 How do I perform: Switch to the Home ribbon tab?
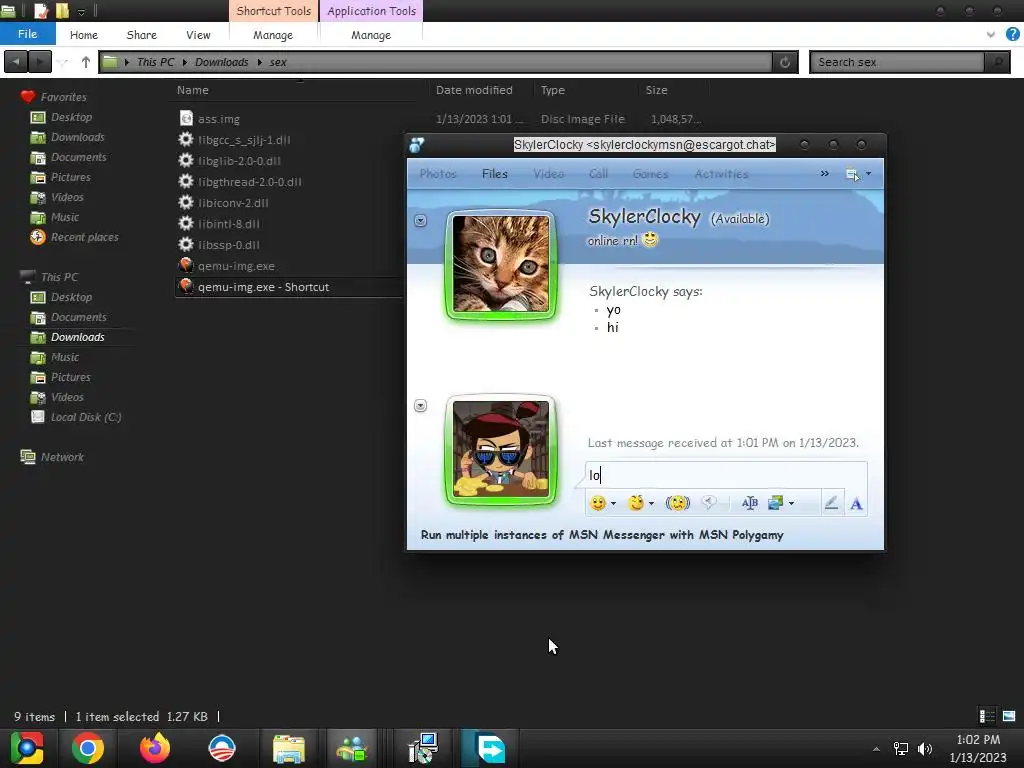84,35
